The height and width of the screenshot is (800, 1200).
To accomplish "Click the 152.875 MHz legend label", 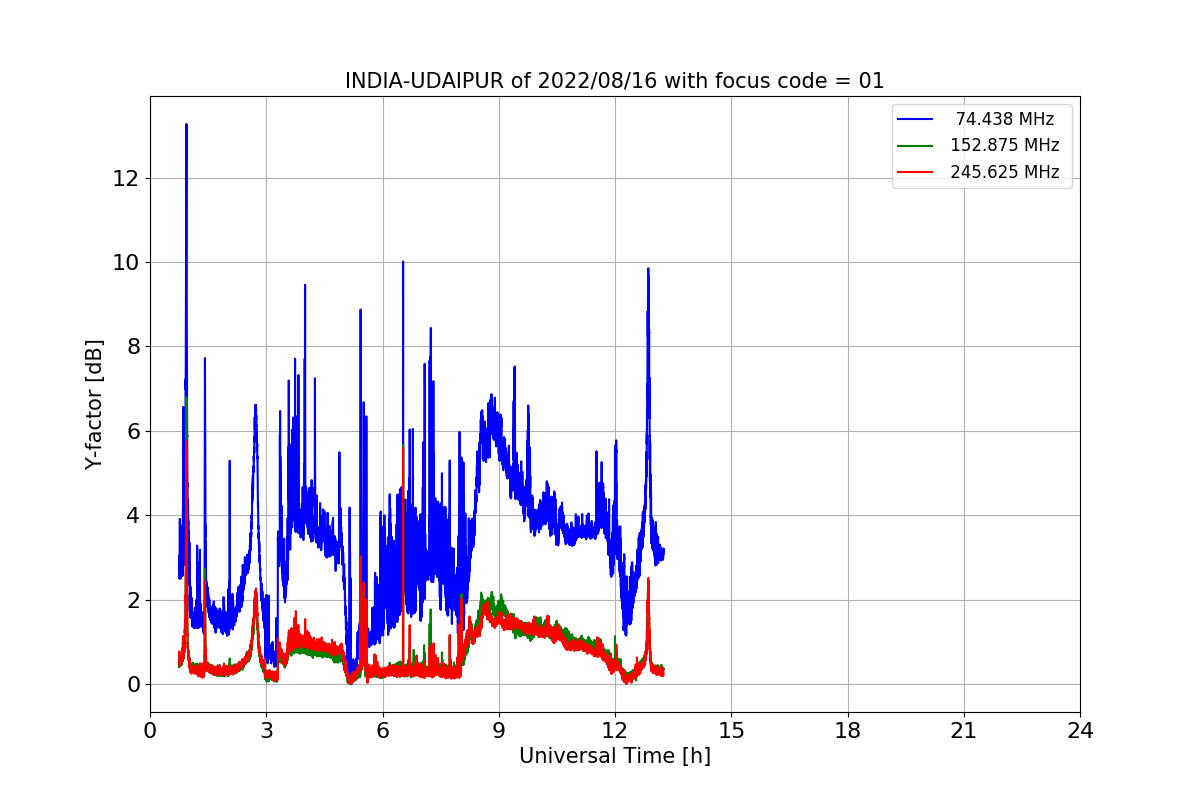I will [x=1004, y=145].
